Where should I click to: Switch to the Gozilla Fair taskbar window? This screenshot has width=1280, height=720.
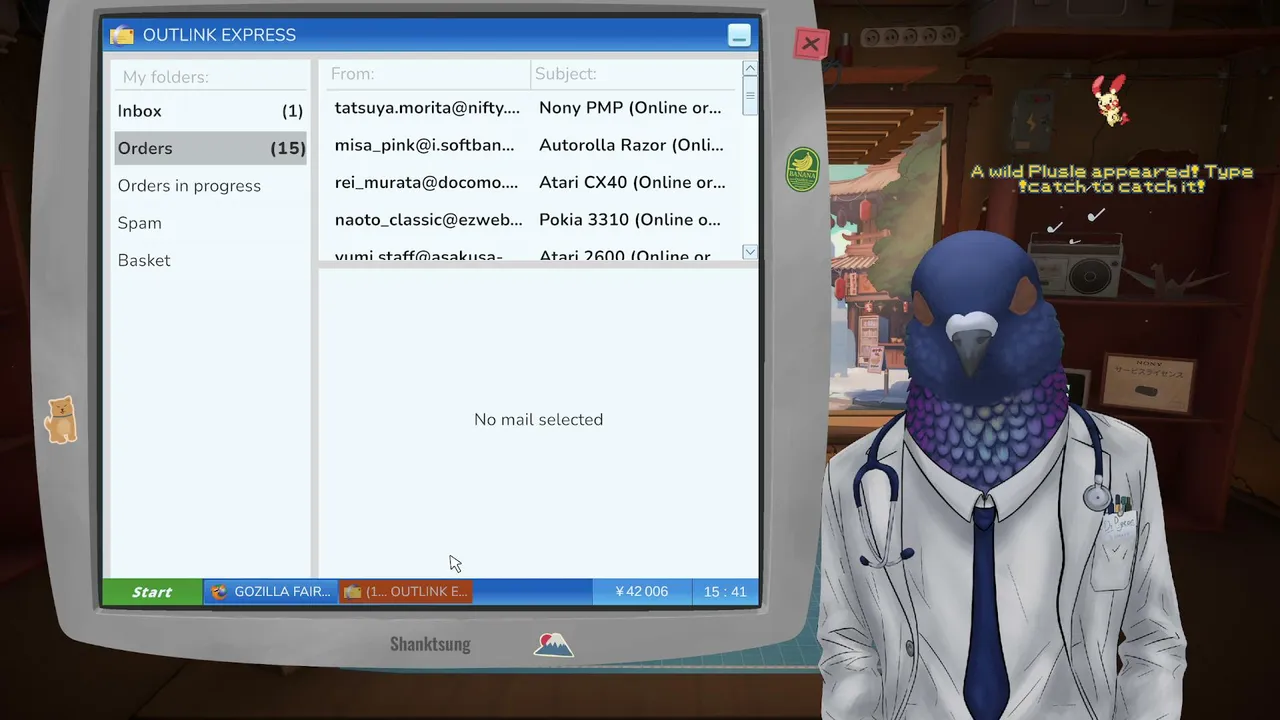tap(271, 592)
